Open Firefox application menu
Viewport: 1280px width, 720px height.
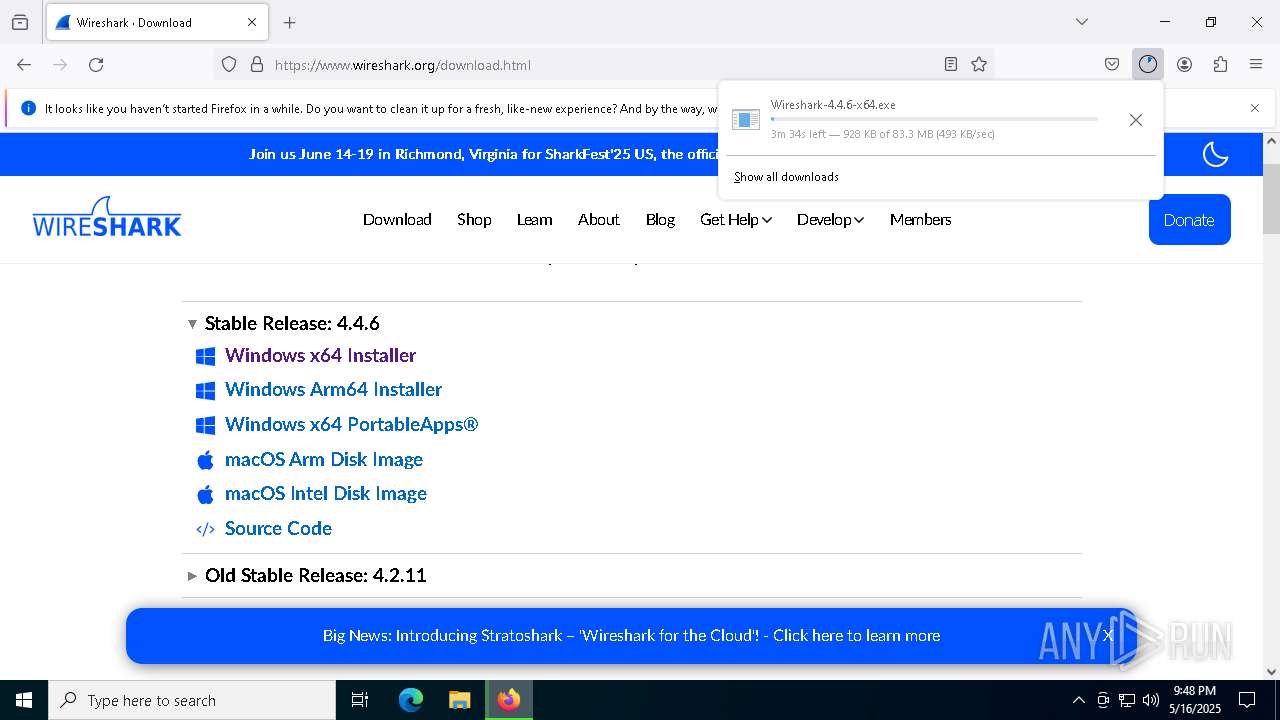[1256, 64]
